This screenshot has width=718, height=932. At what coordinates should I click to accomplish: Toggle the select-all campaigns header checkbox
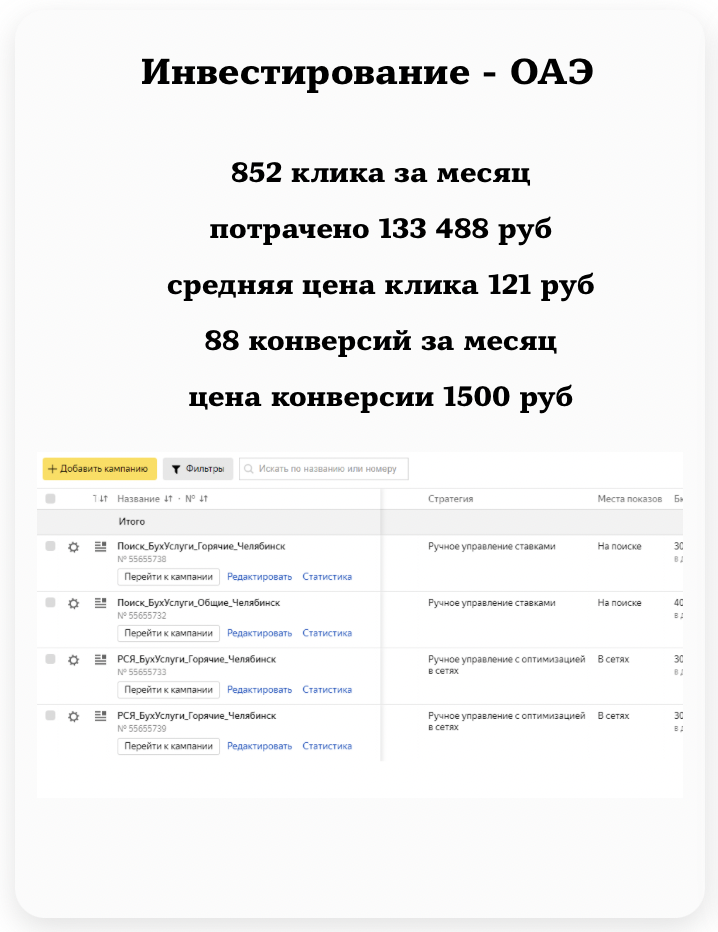[x=50, y=498]
